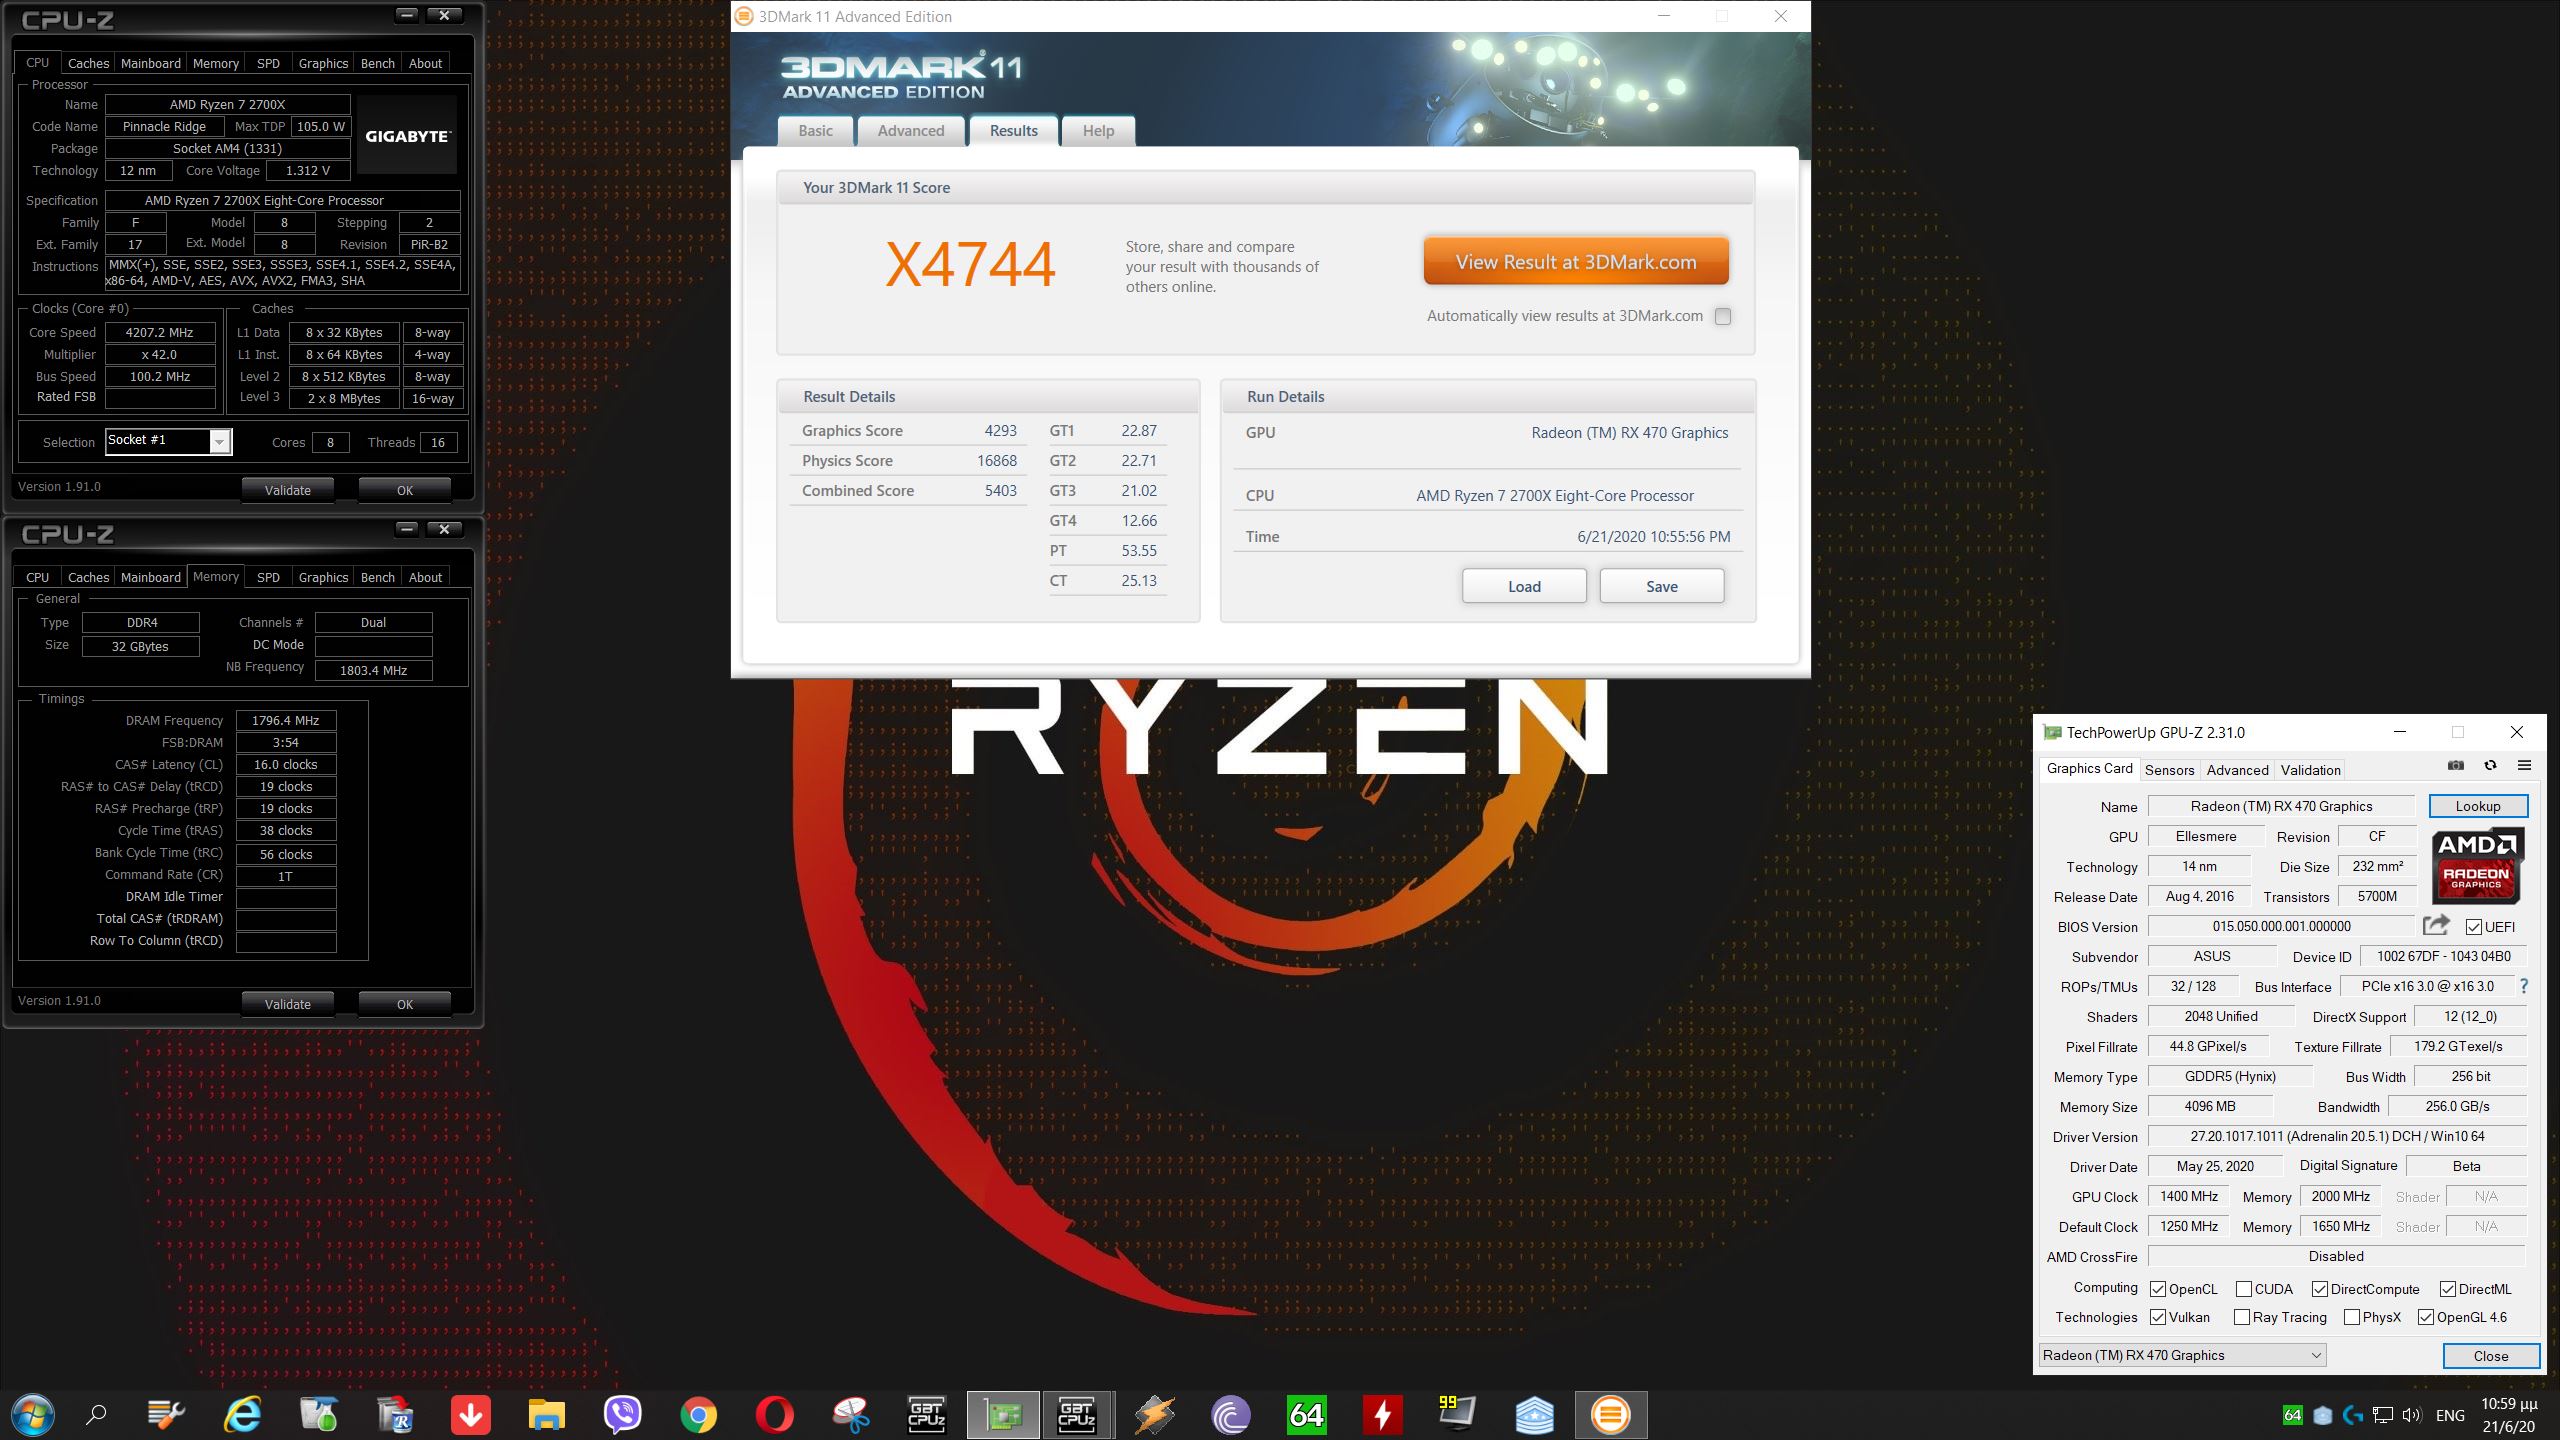The width and height of the screenshot is (2560, 1440).
Task: Open SPD tab in bottom CPU-Z window
Action: coord(268,577)
